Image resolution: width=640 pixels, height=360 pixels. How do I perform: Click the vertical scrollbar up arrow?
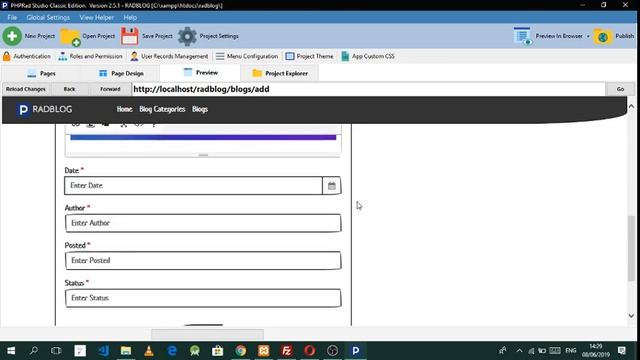tap(631, 107)
